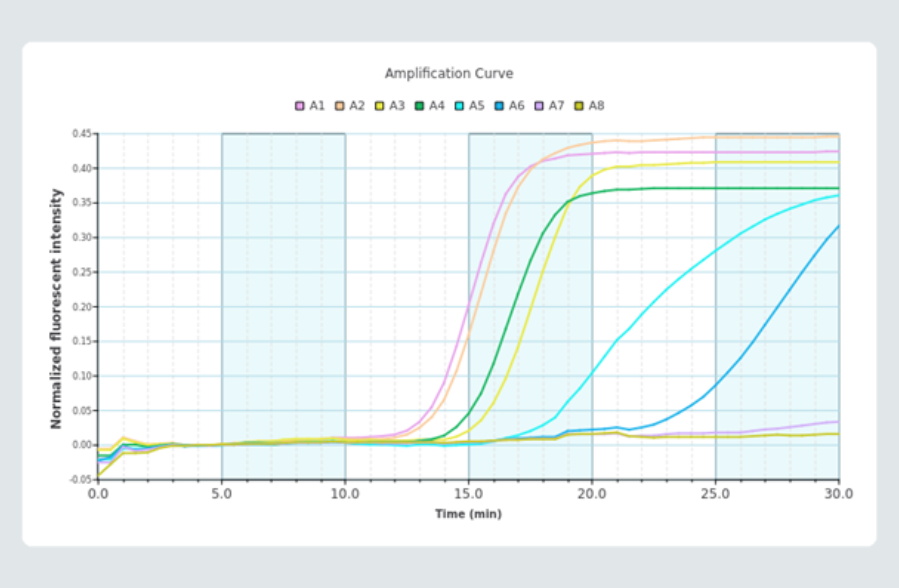Image resolution: width=899 pixels, height=588 pixels.
Task: Toggle the A6 series legend label
Action: pyautogui.click(x=517, y=106)
